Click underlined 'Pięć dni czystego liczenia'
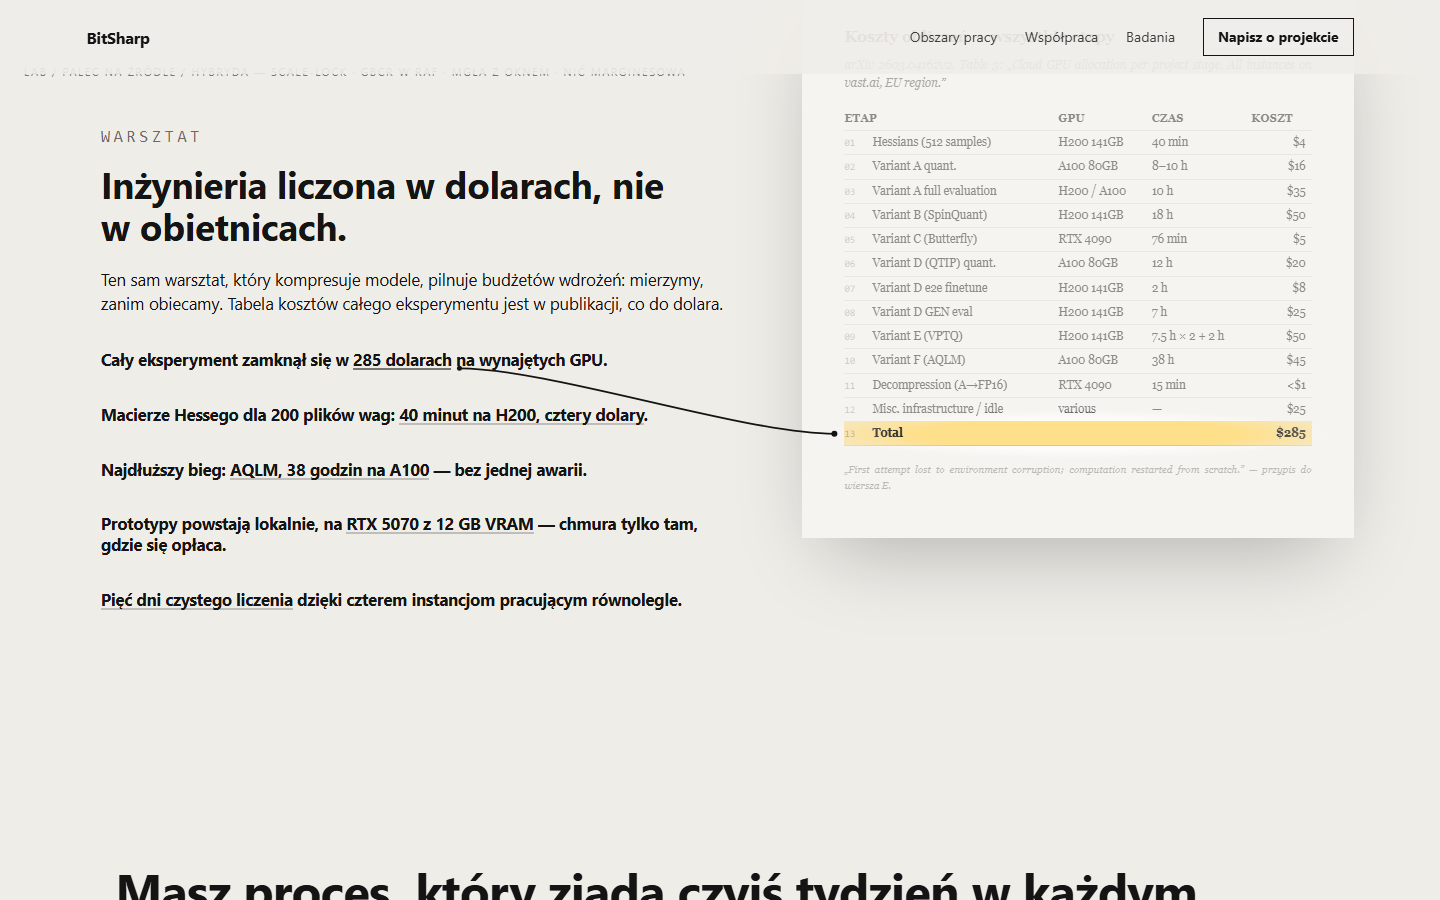The width and height of the screenshot is (1440, 900). pyautogui.click(x=197, y=600)
